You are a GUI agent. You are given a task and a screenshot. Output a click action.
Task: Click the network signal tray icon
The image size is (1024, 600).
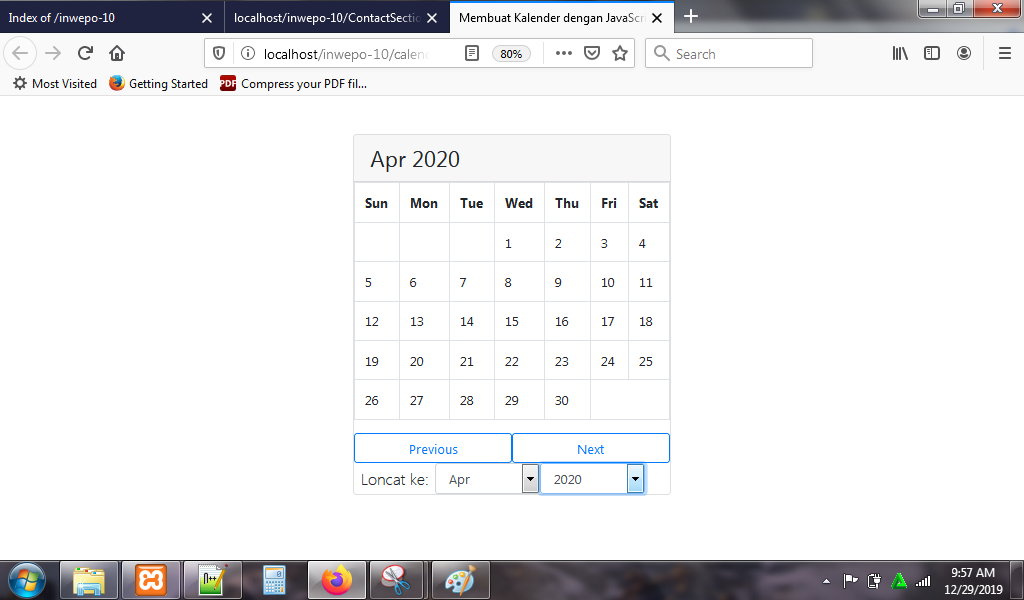pos(923,580)
